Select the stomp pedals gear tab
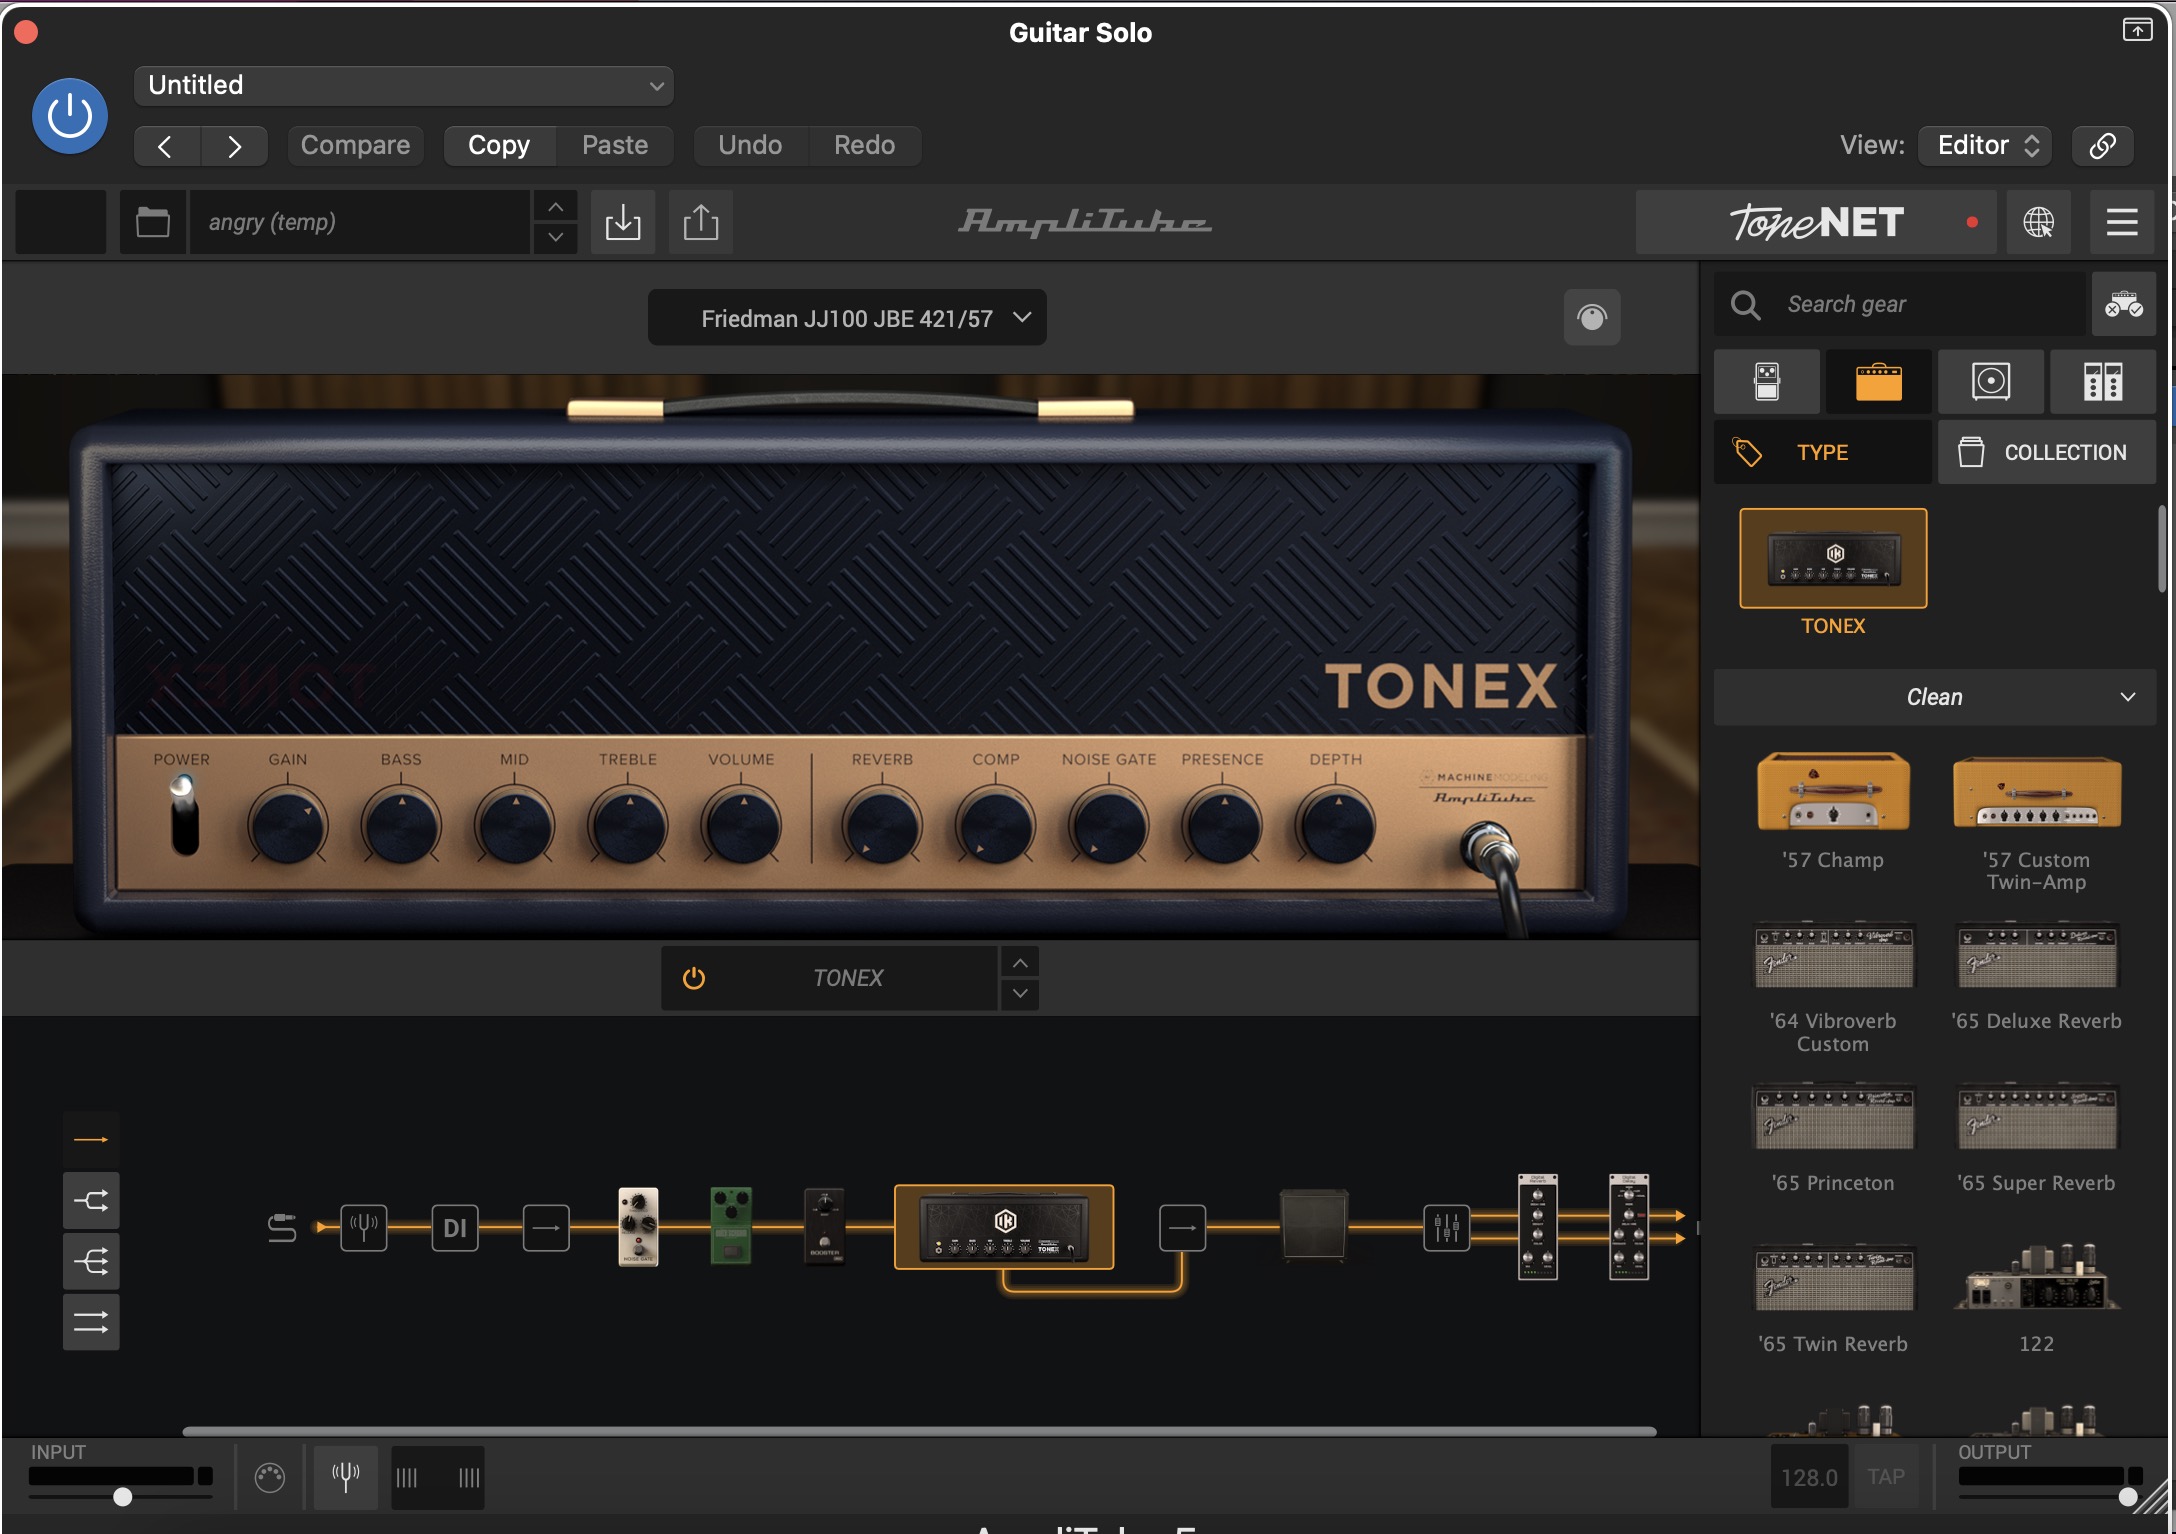This screenshot has height=1534, width=2176. tap(1767, 382)
